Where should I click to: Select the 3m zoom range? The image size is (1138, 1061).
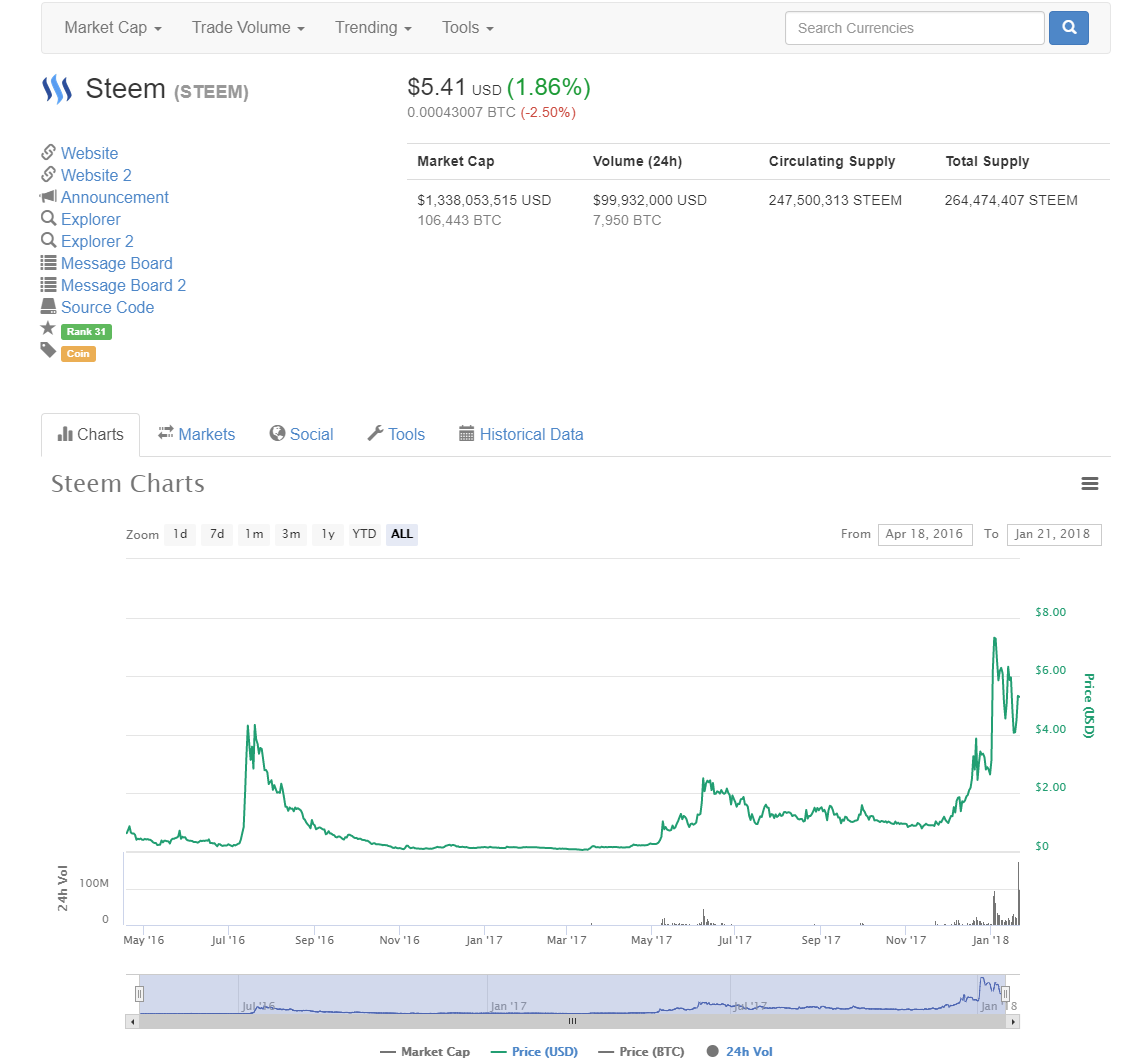click(291, 534)
